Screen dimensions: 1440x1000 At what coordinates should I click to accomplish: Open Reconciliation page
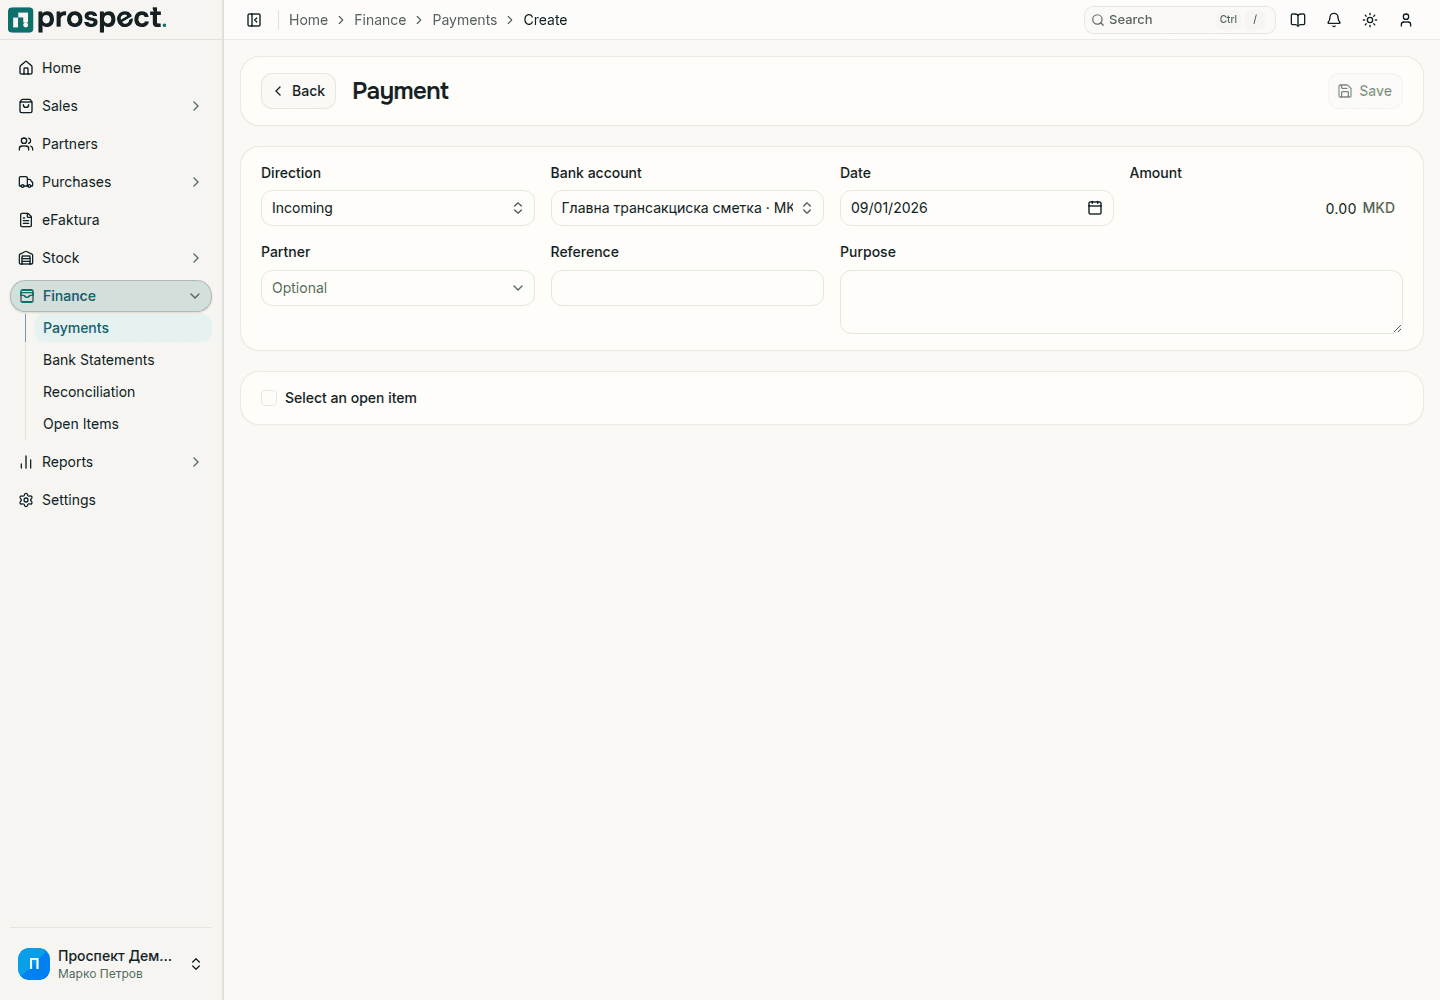point(123,392)
